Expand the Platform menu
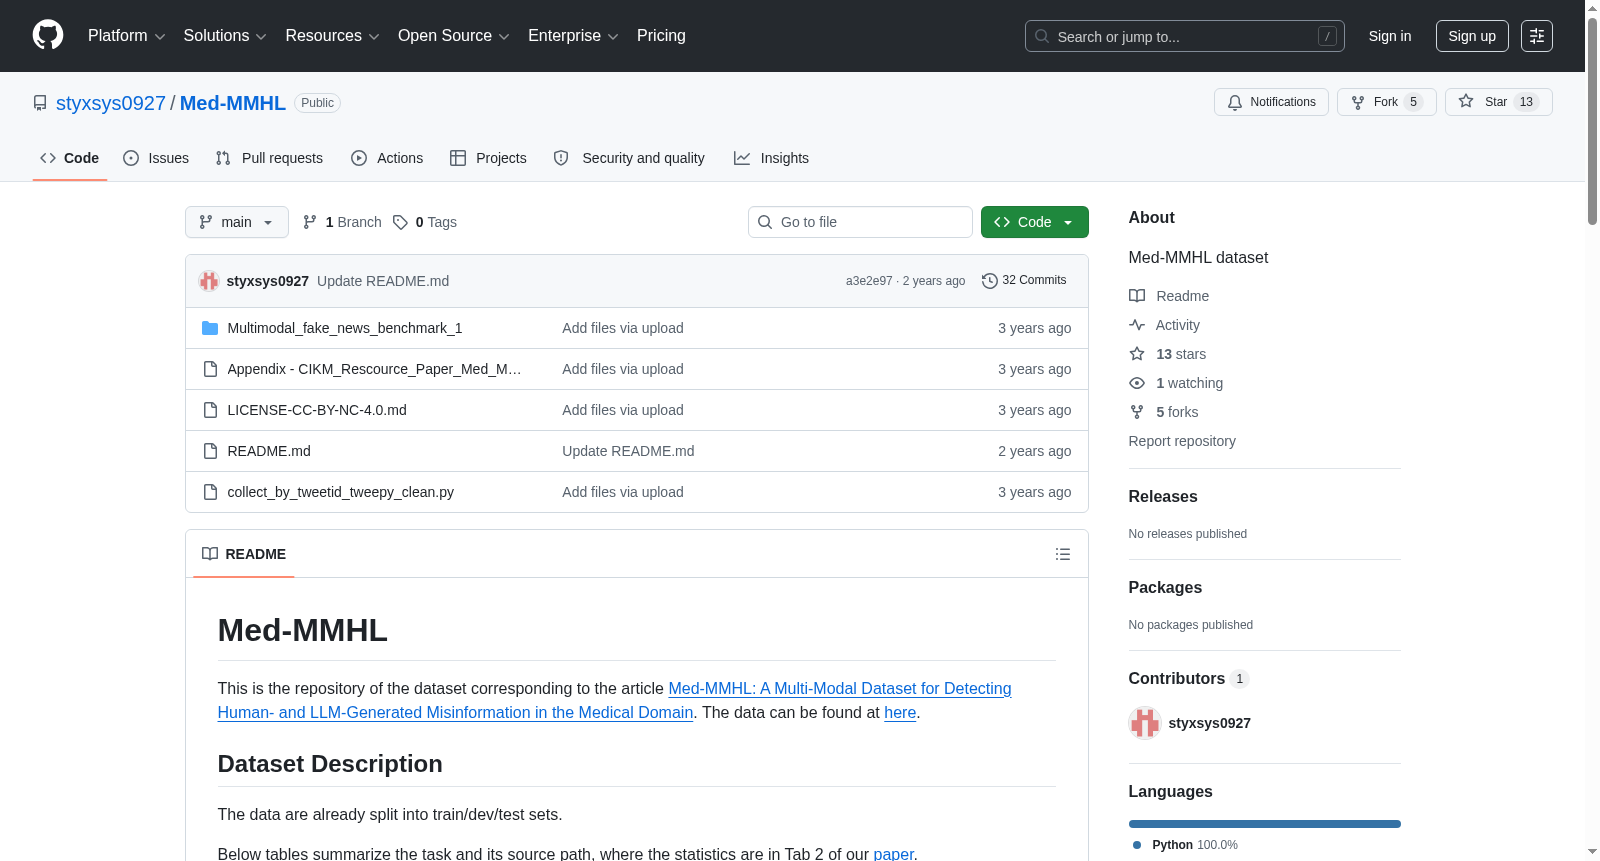Screen dimensions: 1600x861 (x=127, y=36)
